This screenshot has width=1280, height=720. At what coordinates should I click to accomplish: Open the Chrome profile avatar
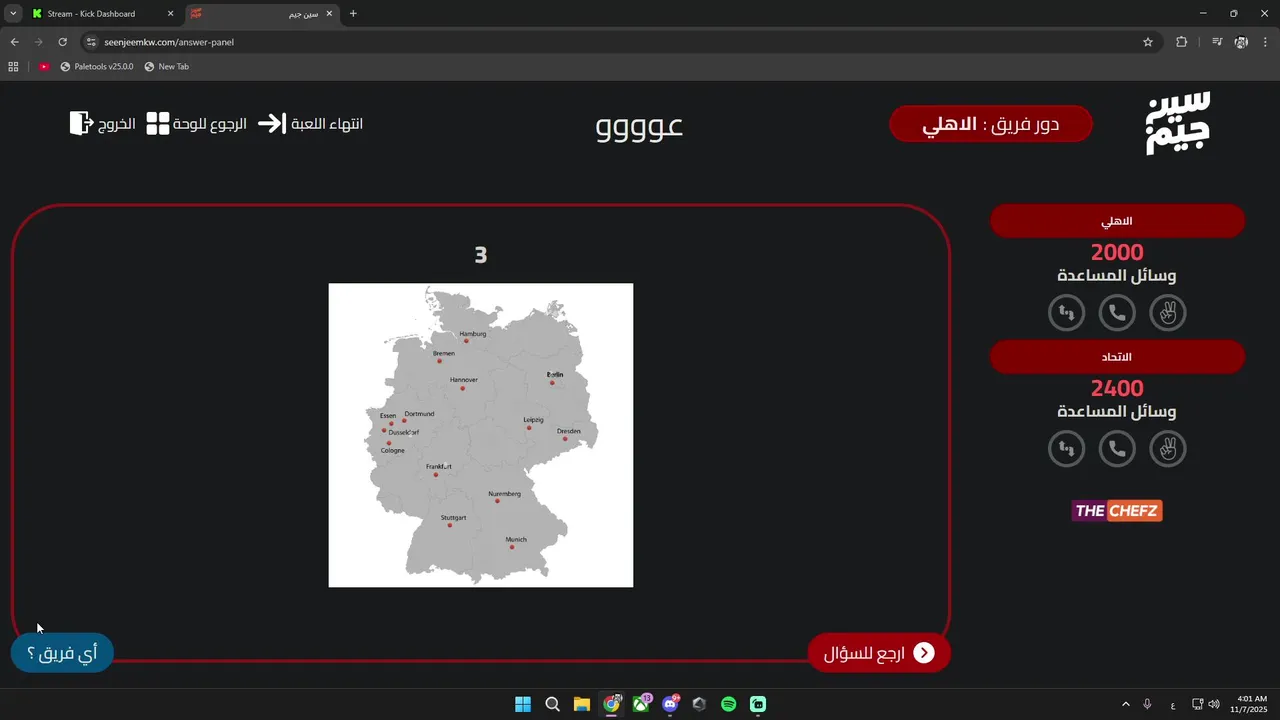pos(1241,42)
